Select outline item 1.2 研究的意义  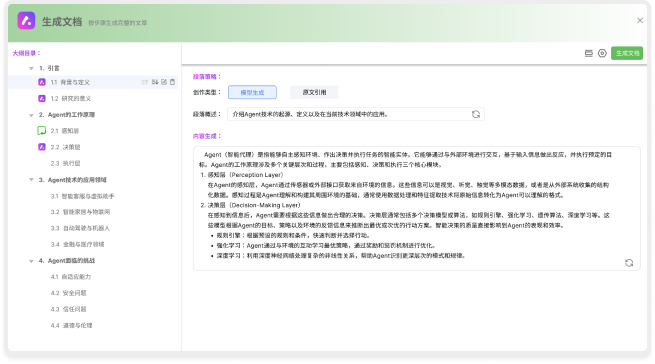(71, 99)
